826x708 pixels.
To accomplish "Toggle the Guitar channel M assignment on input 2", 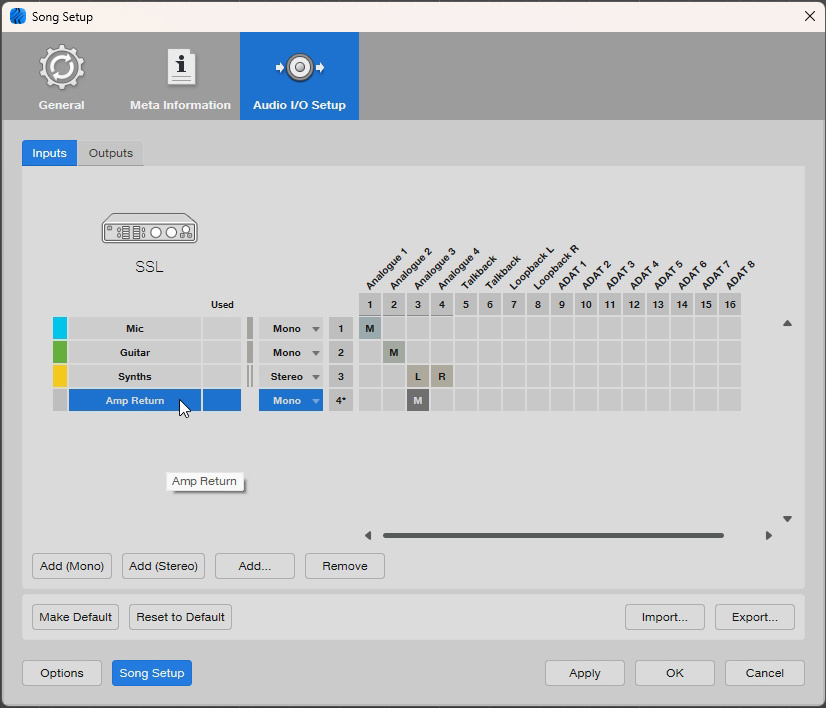I will [394, 353].
